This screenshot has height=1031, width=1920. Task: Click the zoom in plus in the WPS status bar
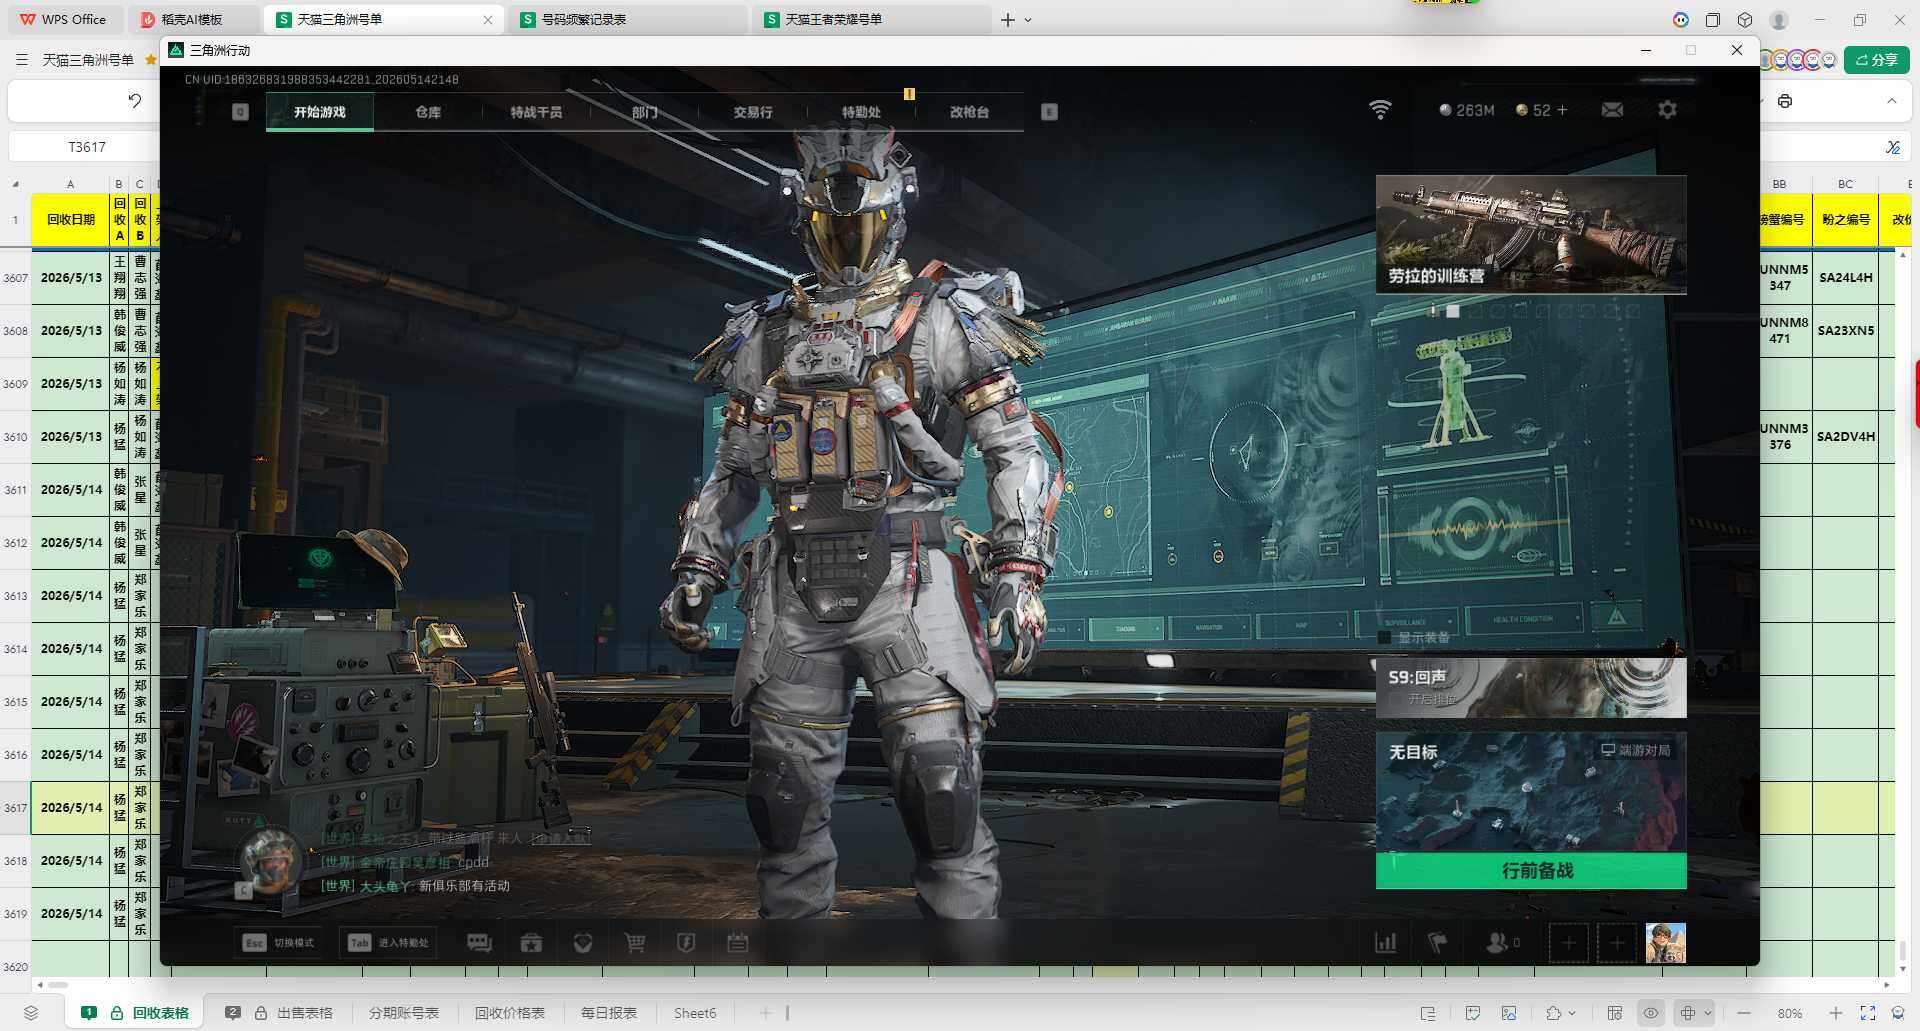[1836, 1013]
